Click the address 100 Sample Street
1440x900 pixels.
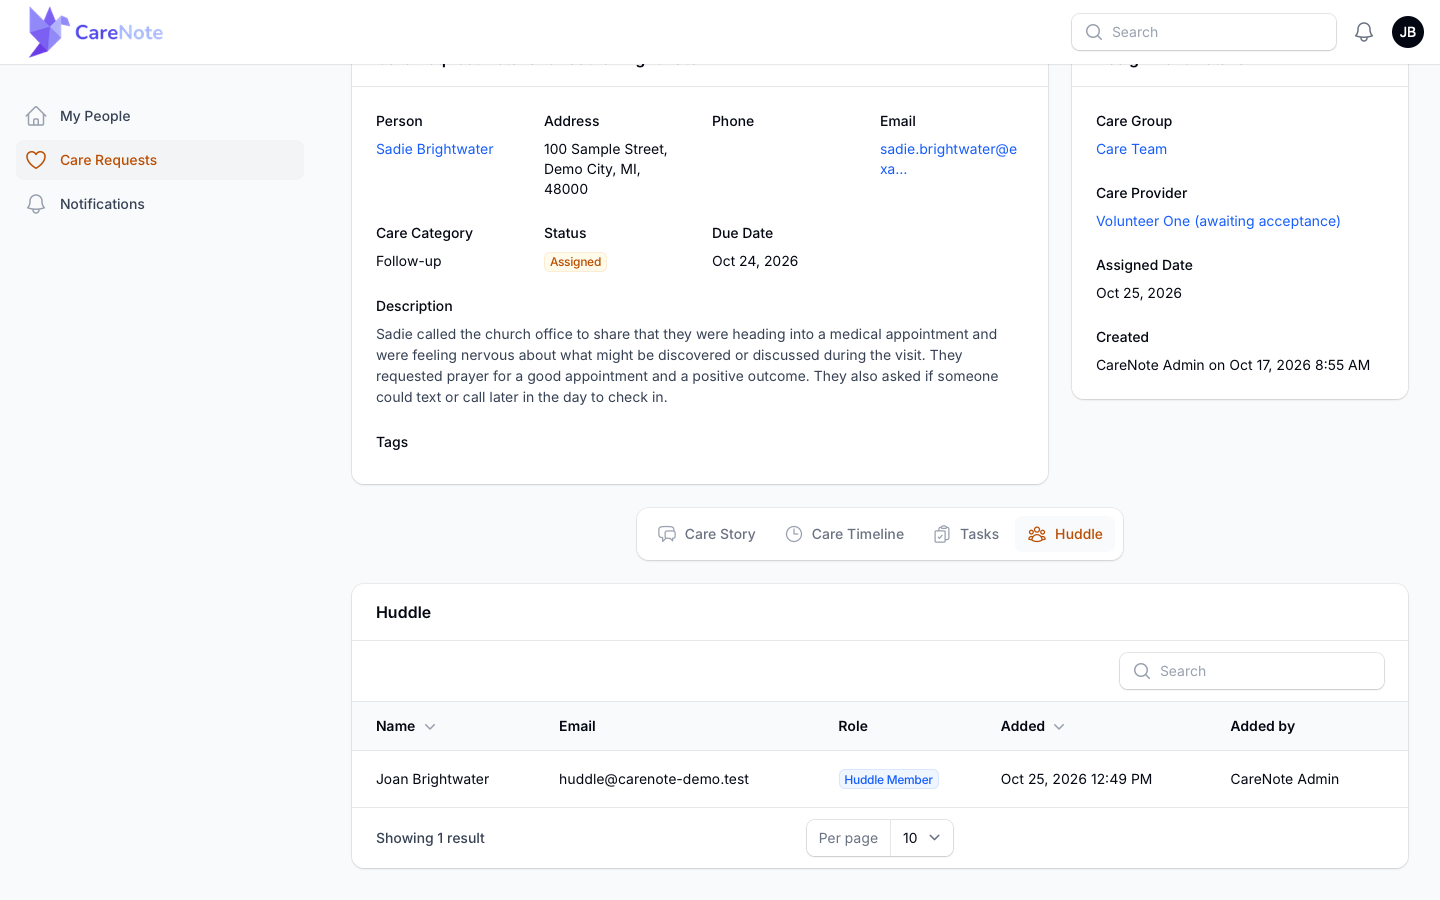(606, 169)
